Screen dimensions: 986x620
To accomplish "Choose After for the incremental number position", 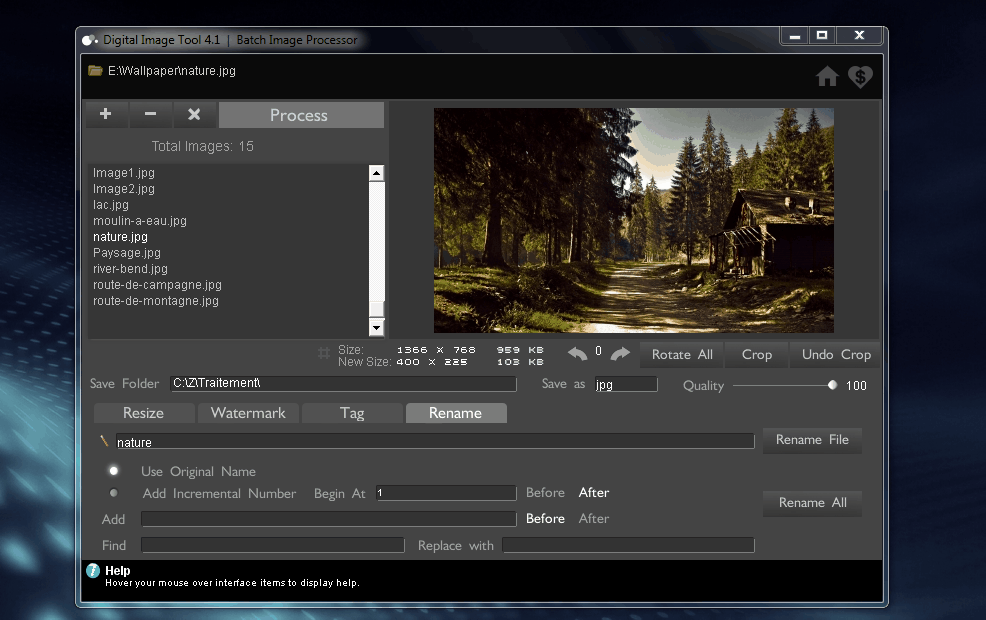I will (594, 492).
